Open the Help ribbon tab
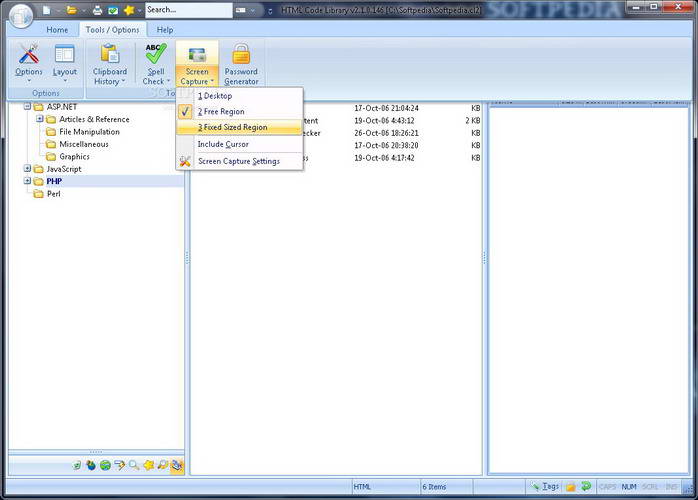Screen dimensions: 698x500 (165, 30)
